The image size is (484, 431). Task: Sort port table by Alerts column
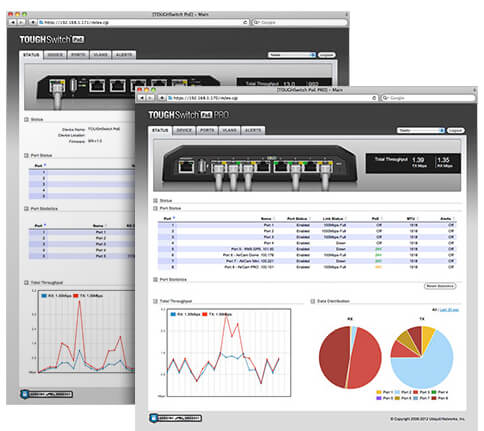[446, 219]
